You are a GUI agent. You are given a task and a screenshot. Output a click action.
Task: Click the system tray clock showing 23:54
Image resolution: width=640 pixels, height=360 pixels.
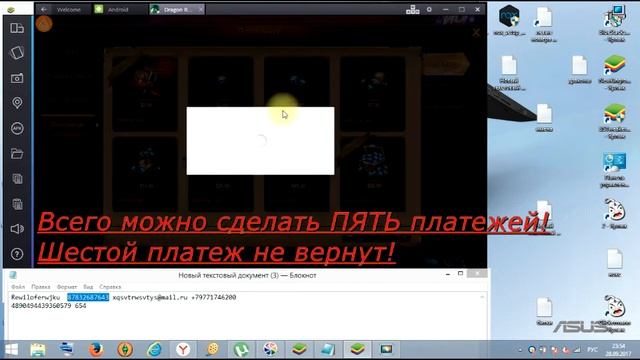619,349
